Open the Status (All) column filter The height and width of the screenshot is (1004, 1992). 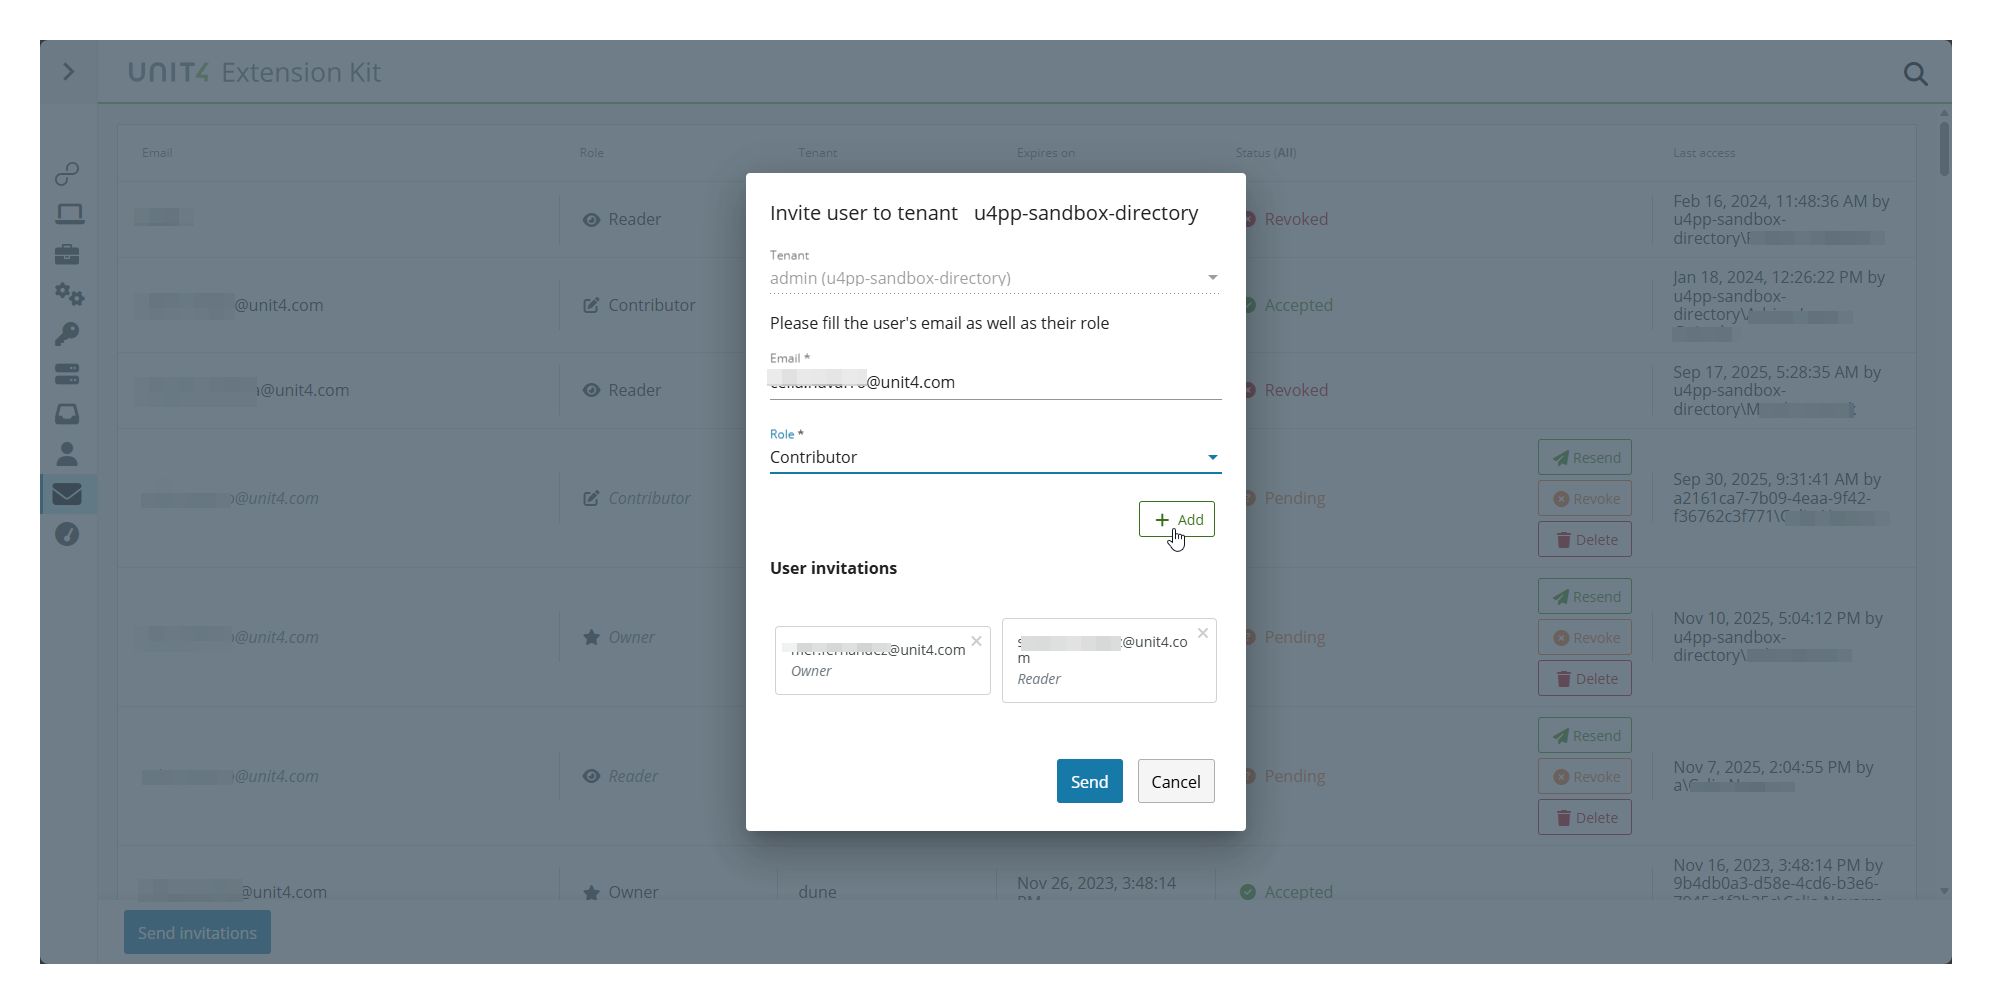(x=1264, y=152)
